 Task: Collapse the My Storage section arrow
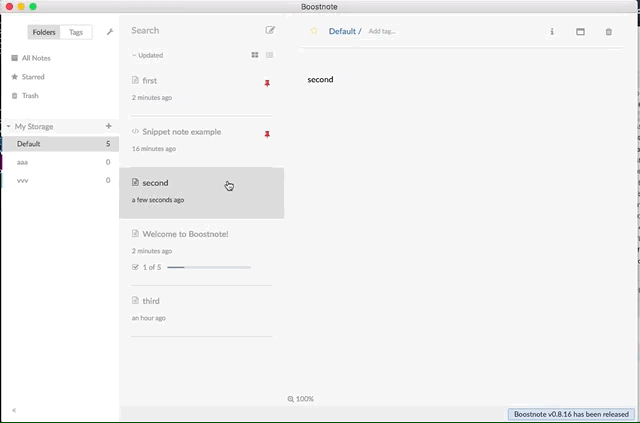coord(8,127)
